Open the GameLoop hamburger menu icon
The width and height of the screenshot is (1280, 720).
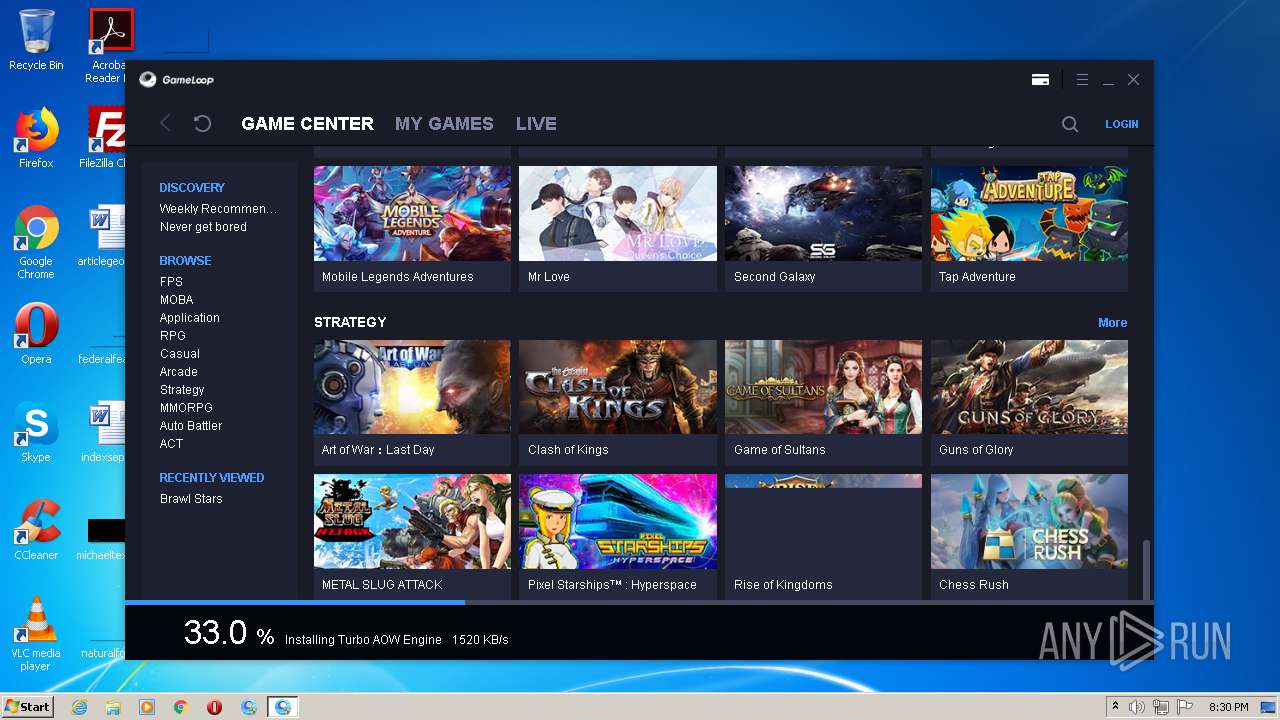(x=1082, y=79)
